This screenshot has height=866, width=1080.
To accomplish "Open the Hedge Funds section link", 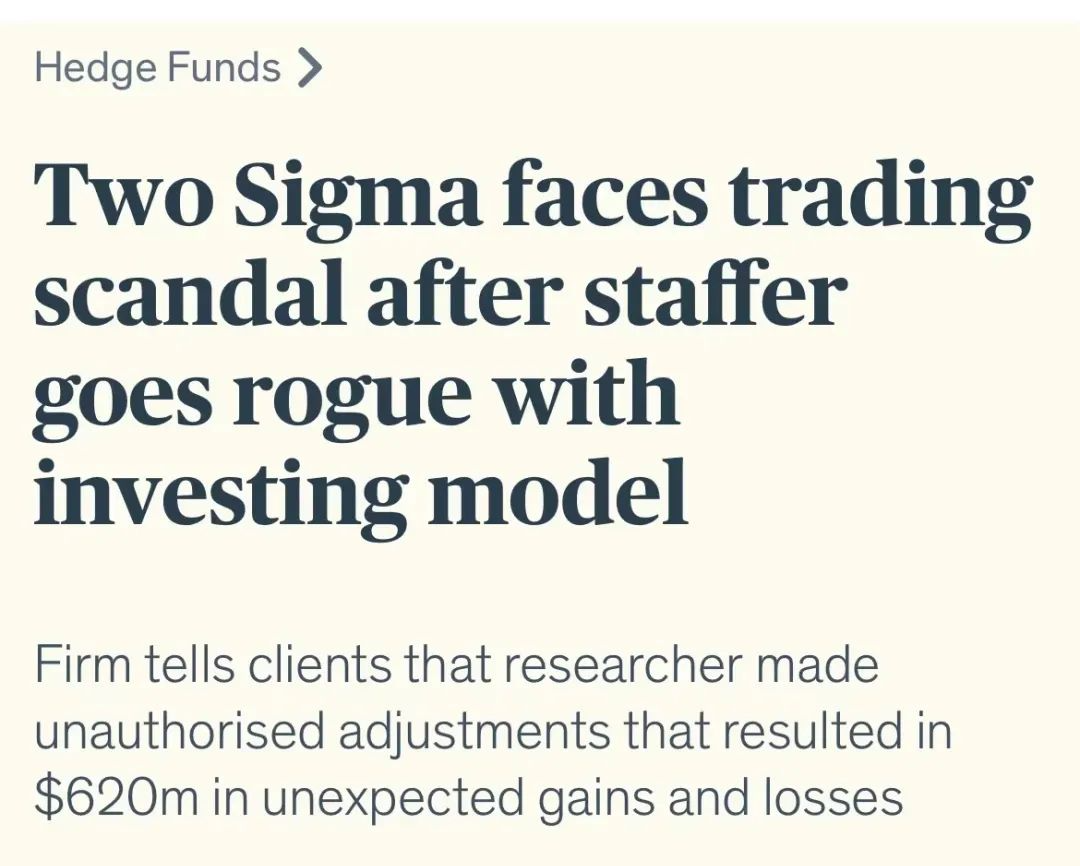I will 158,68.
